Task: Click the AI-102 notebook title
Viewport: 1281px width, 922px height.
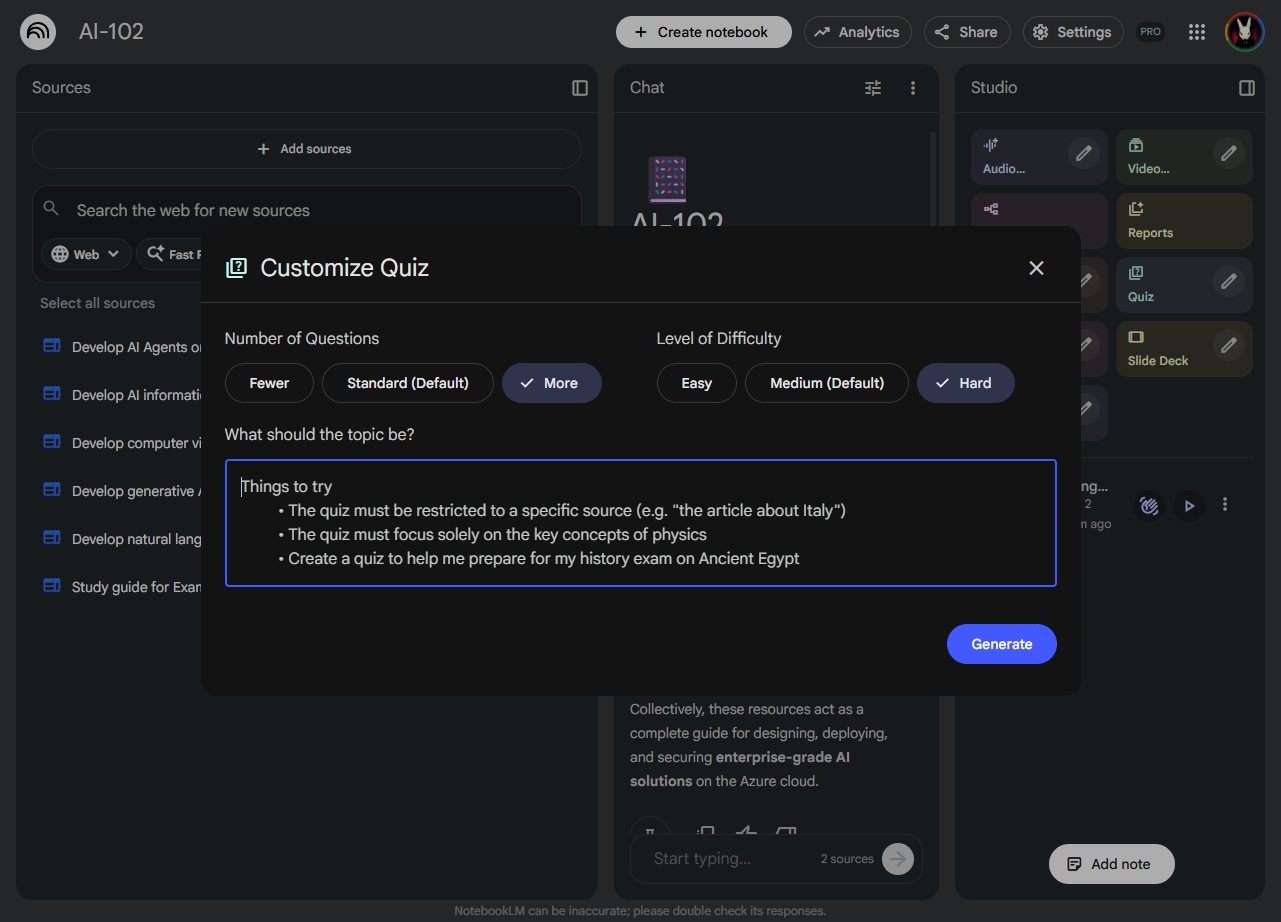Action: point(111,31)
